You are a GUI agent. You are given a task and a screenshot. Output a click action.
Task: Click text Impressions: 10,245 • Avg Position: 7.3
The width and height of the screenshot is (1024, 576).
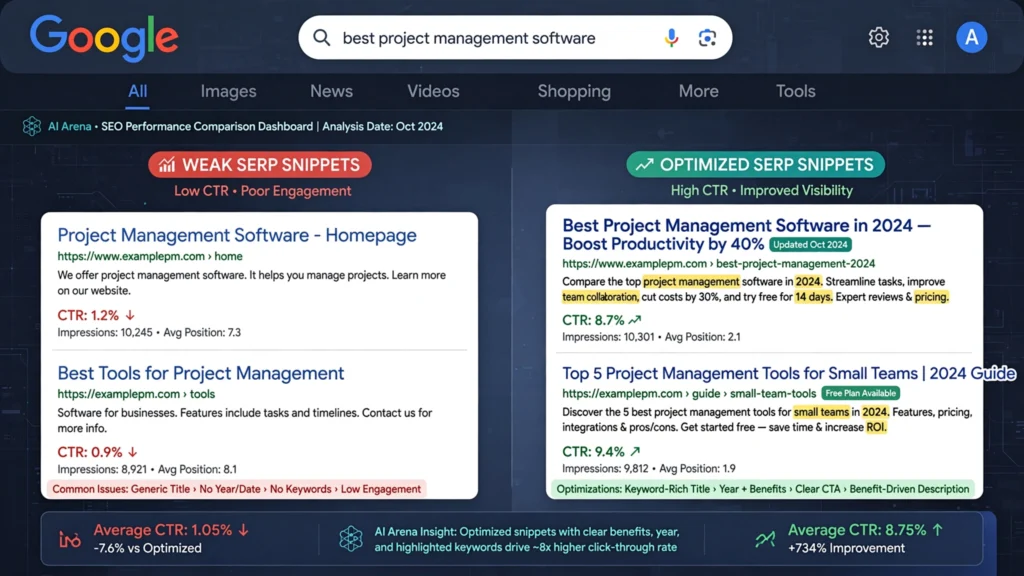pos(149,332)
